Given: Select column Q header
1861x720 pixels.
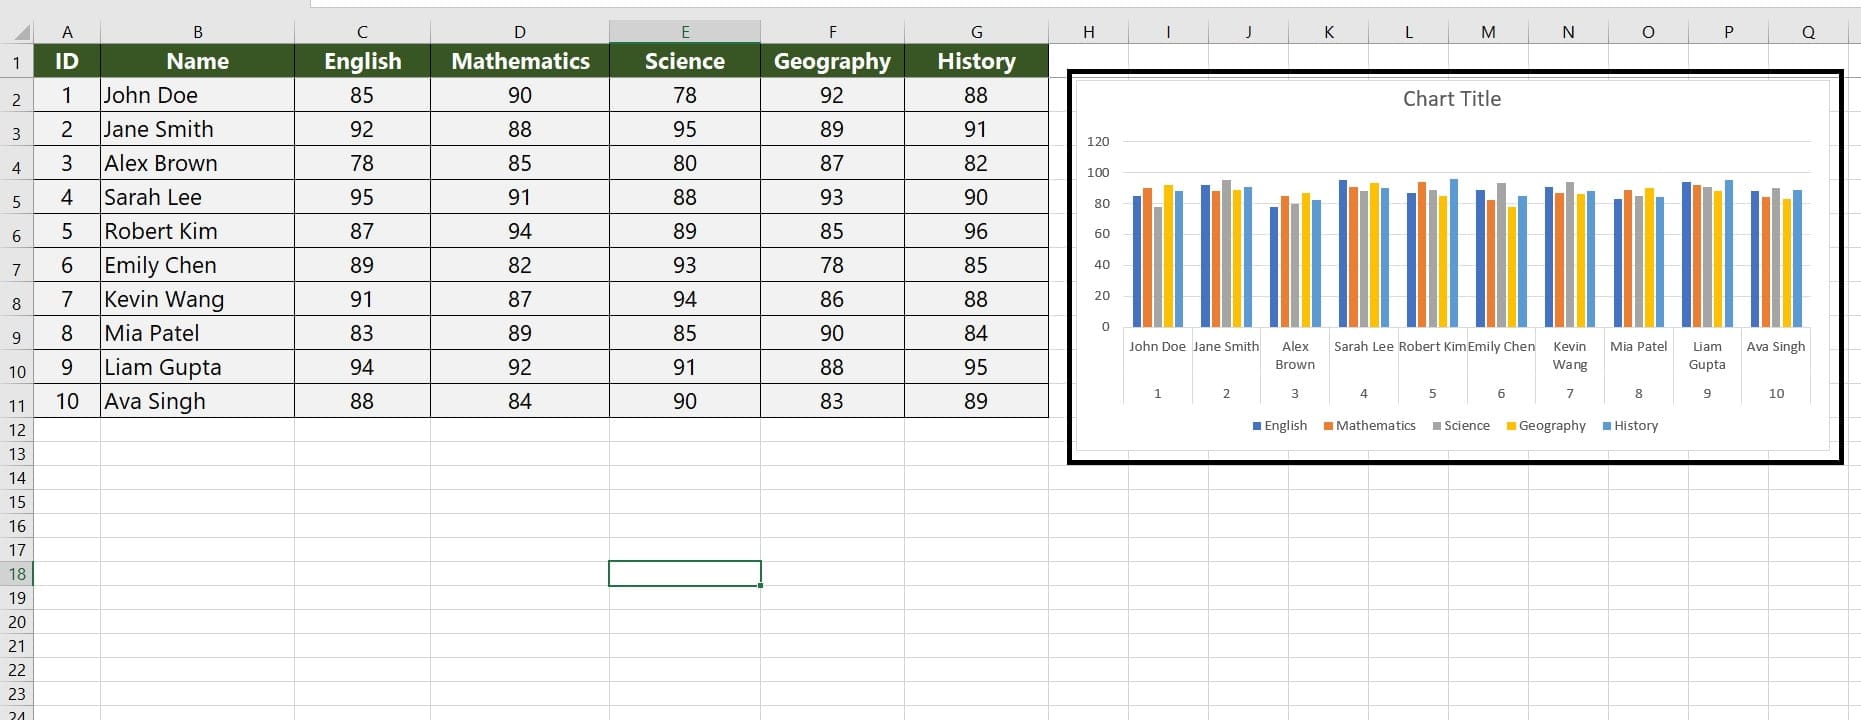Looking at the screenshot, I should click(1808, 32).
